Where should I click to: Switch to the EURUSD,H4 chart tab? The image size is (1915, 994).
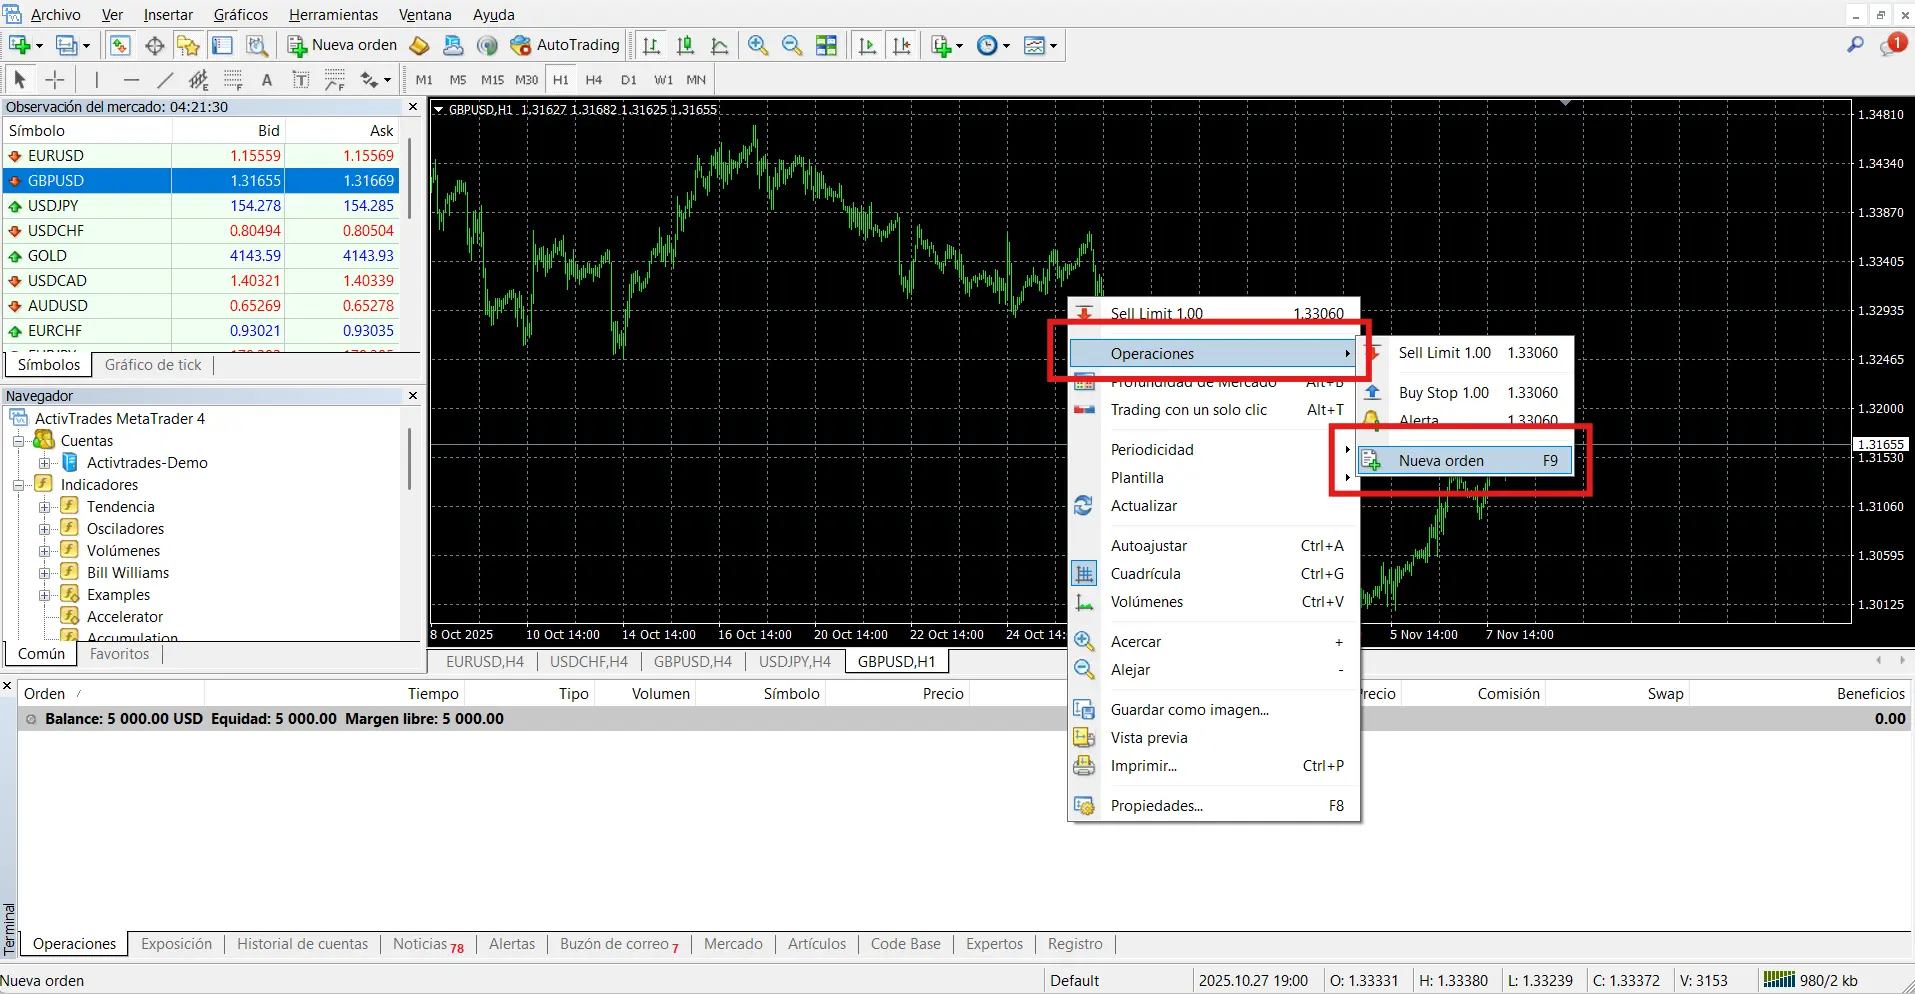point(484,661)
